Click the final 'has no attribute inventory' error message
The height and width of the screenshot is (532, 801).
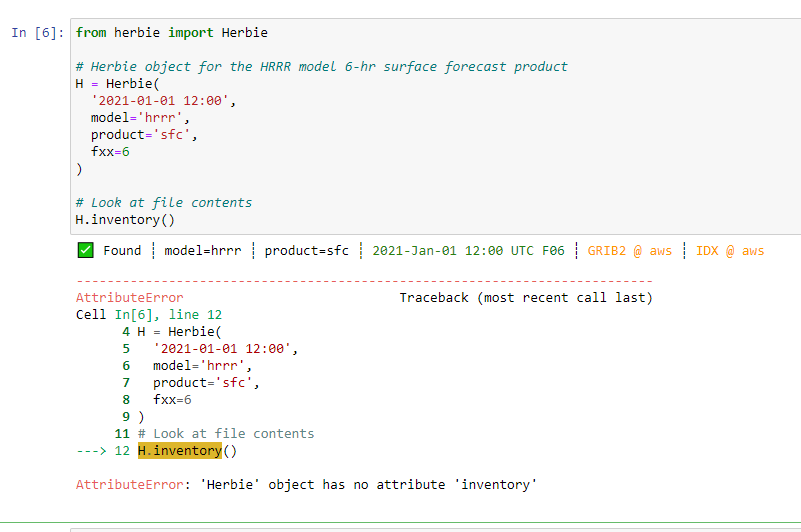point(306,484)
